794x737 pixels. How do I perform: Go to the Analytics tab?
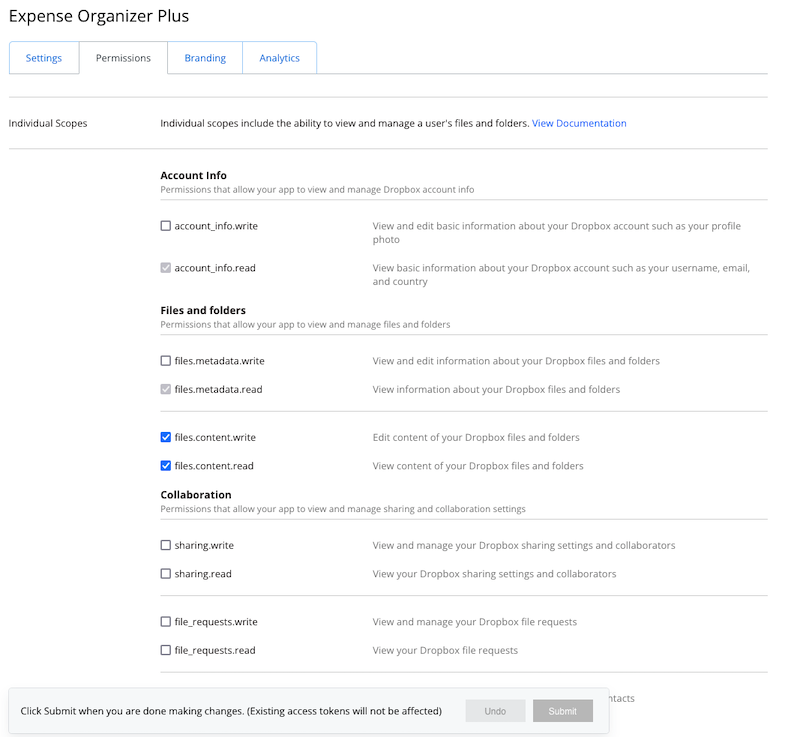(x=280, y=58)
